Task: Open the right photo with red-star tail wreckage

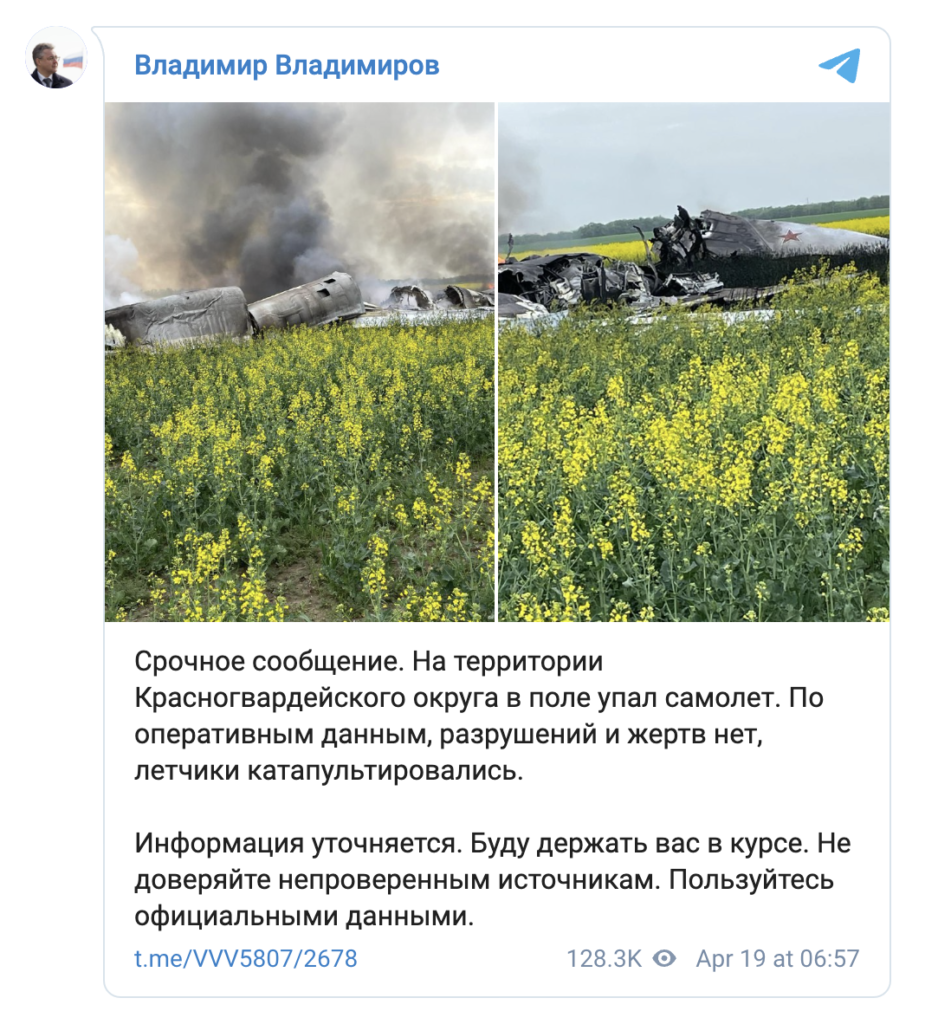Action: pyautogui.click(x=694, y=362)
